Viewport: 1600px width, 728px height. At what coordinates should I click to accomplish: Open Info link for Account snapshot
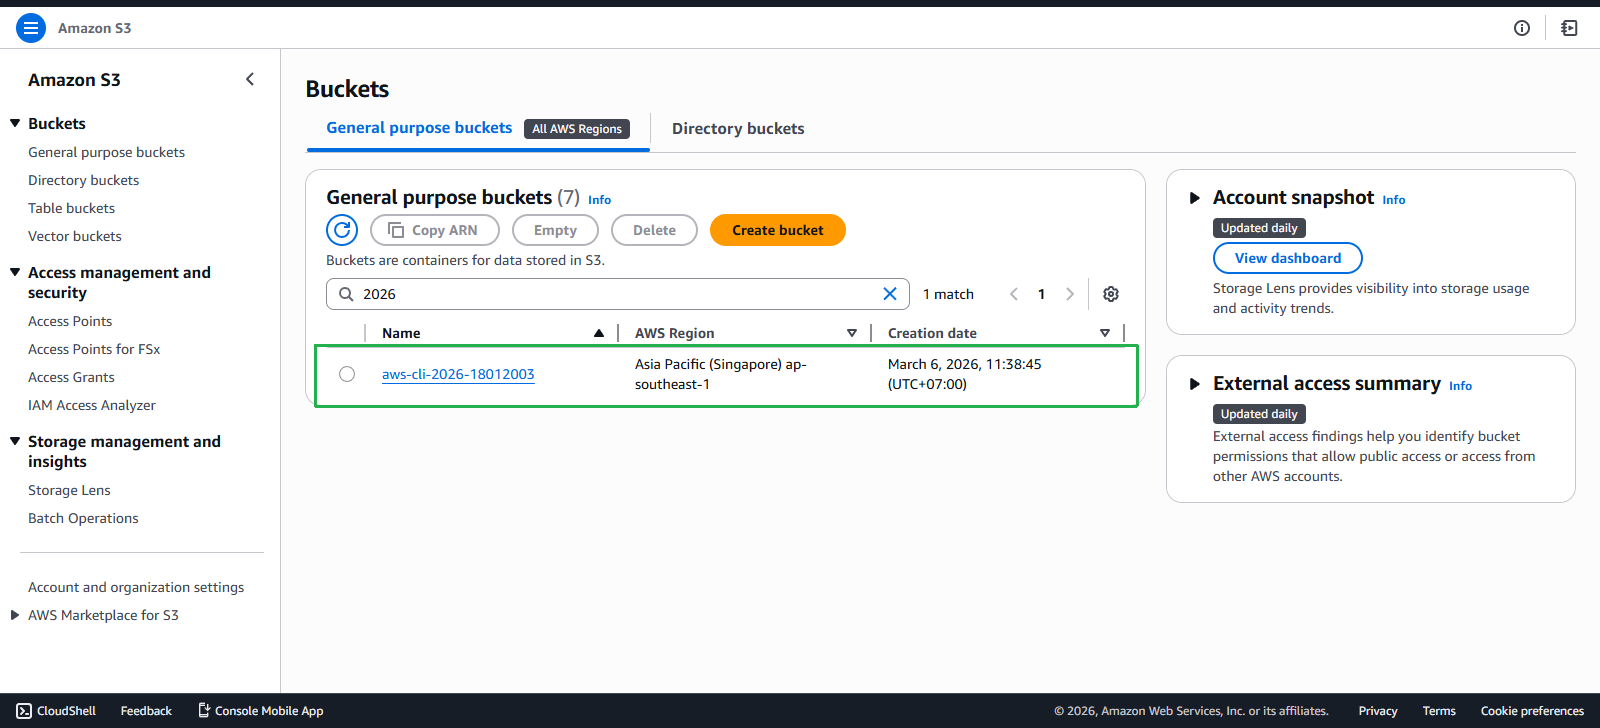(1394, 200)
